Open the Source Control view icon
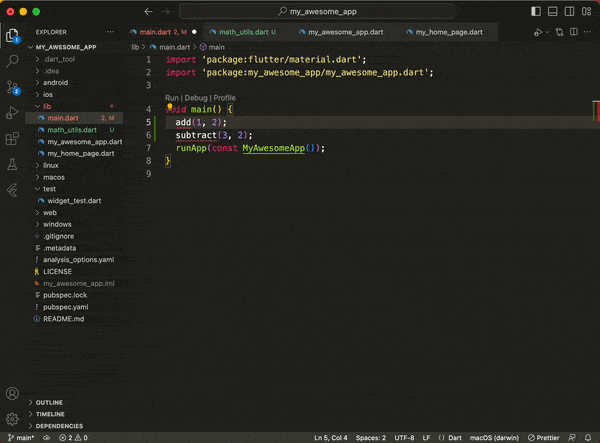 click(12, 88)
